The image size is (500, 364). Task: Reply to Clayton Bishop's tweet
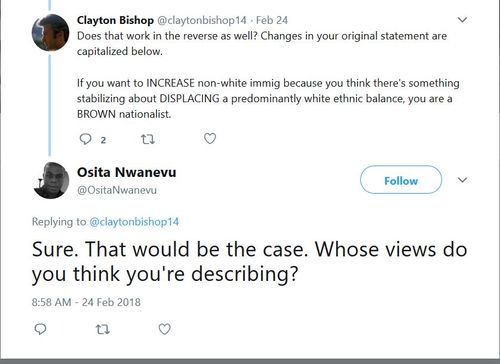pyautogui.click(x=85, y=139)
